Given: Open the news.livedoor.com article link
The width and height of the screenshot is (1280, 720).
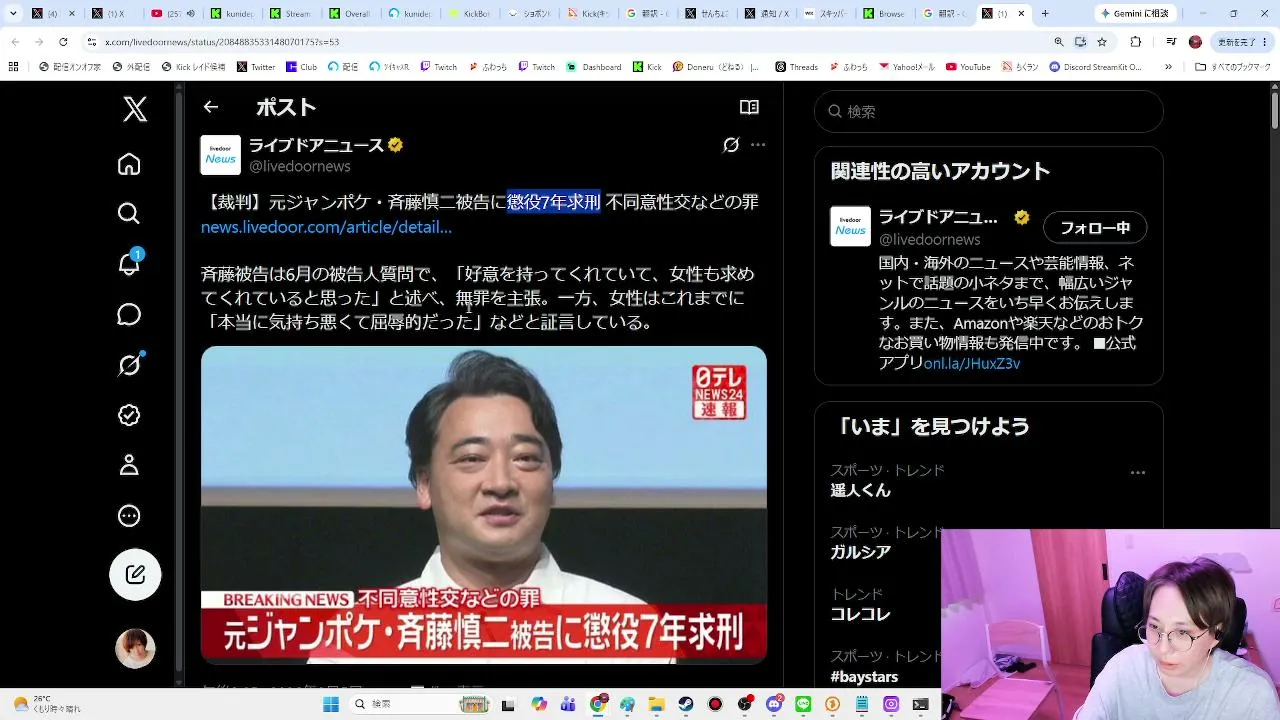Looking at the screenshot, I should 326,227.
